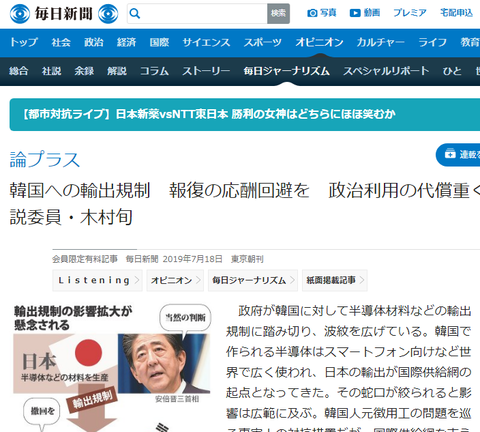Click the date 2019年7月18日
The height and width of the screenshot is (432, 480).
pos(193,259)
